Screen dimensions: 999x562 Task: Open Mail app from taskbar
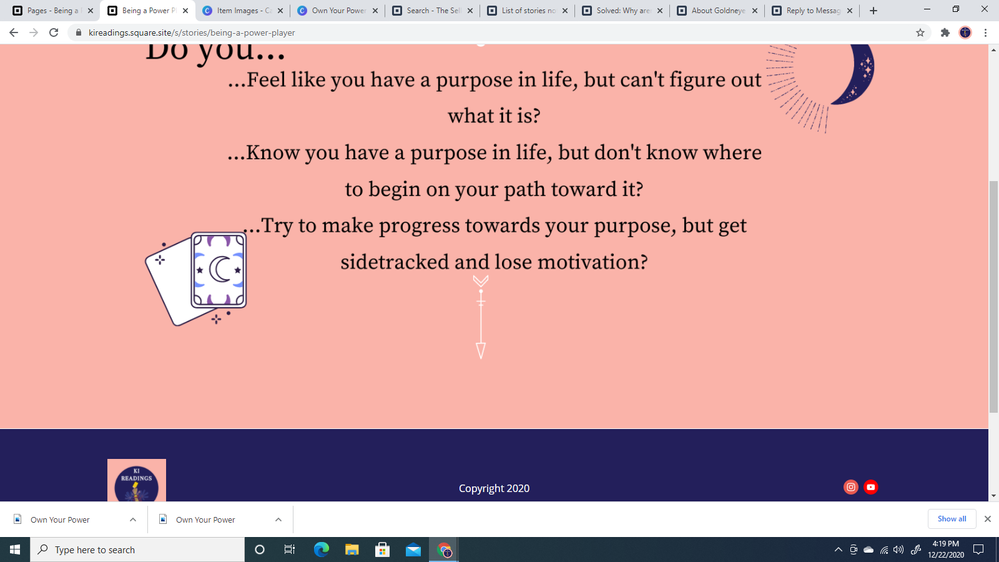tap(413, 549)
